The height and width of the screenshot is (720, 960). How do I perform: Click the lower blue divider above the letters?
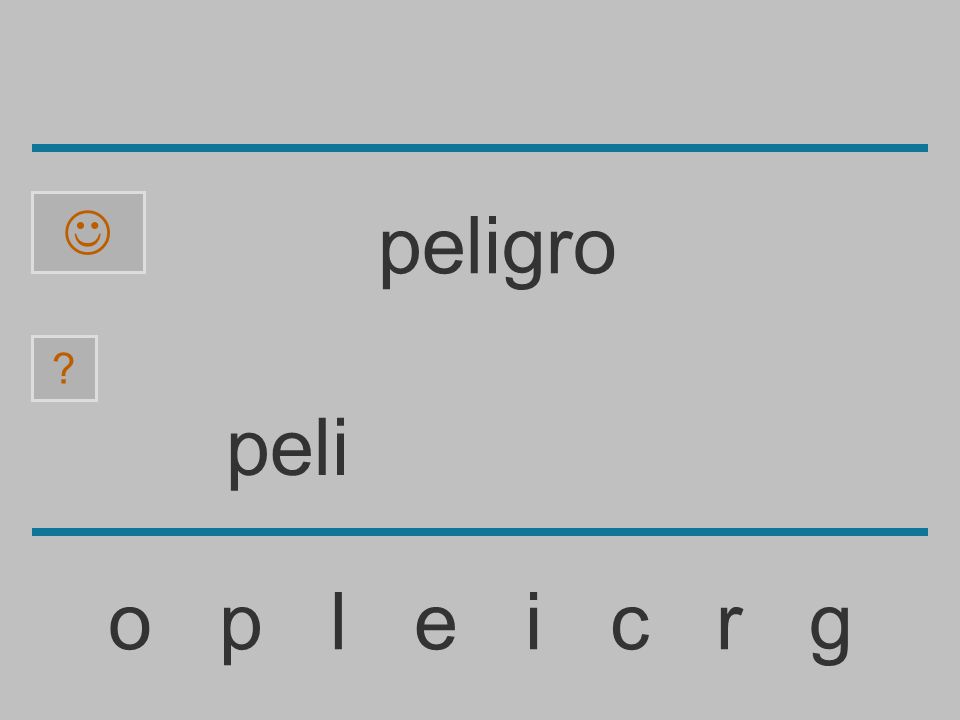[480, 531]
